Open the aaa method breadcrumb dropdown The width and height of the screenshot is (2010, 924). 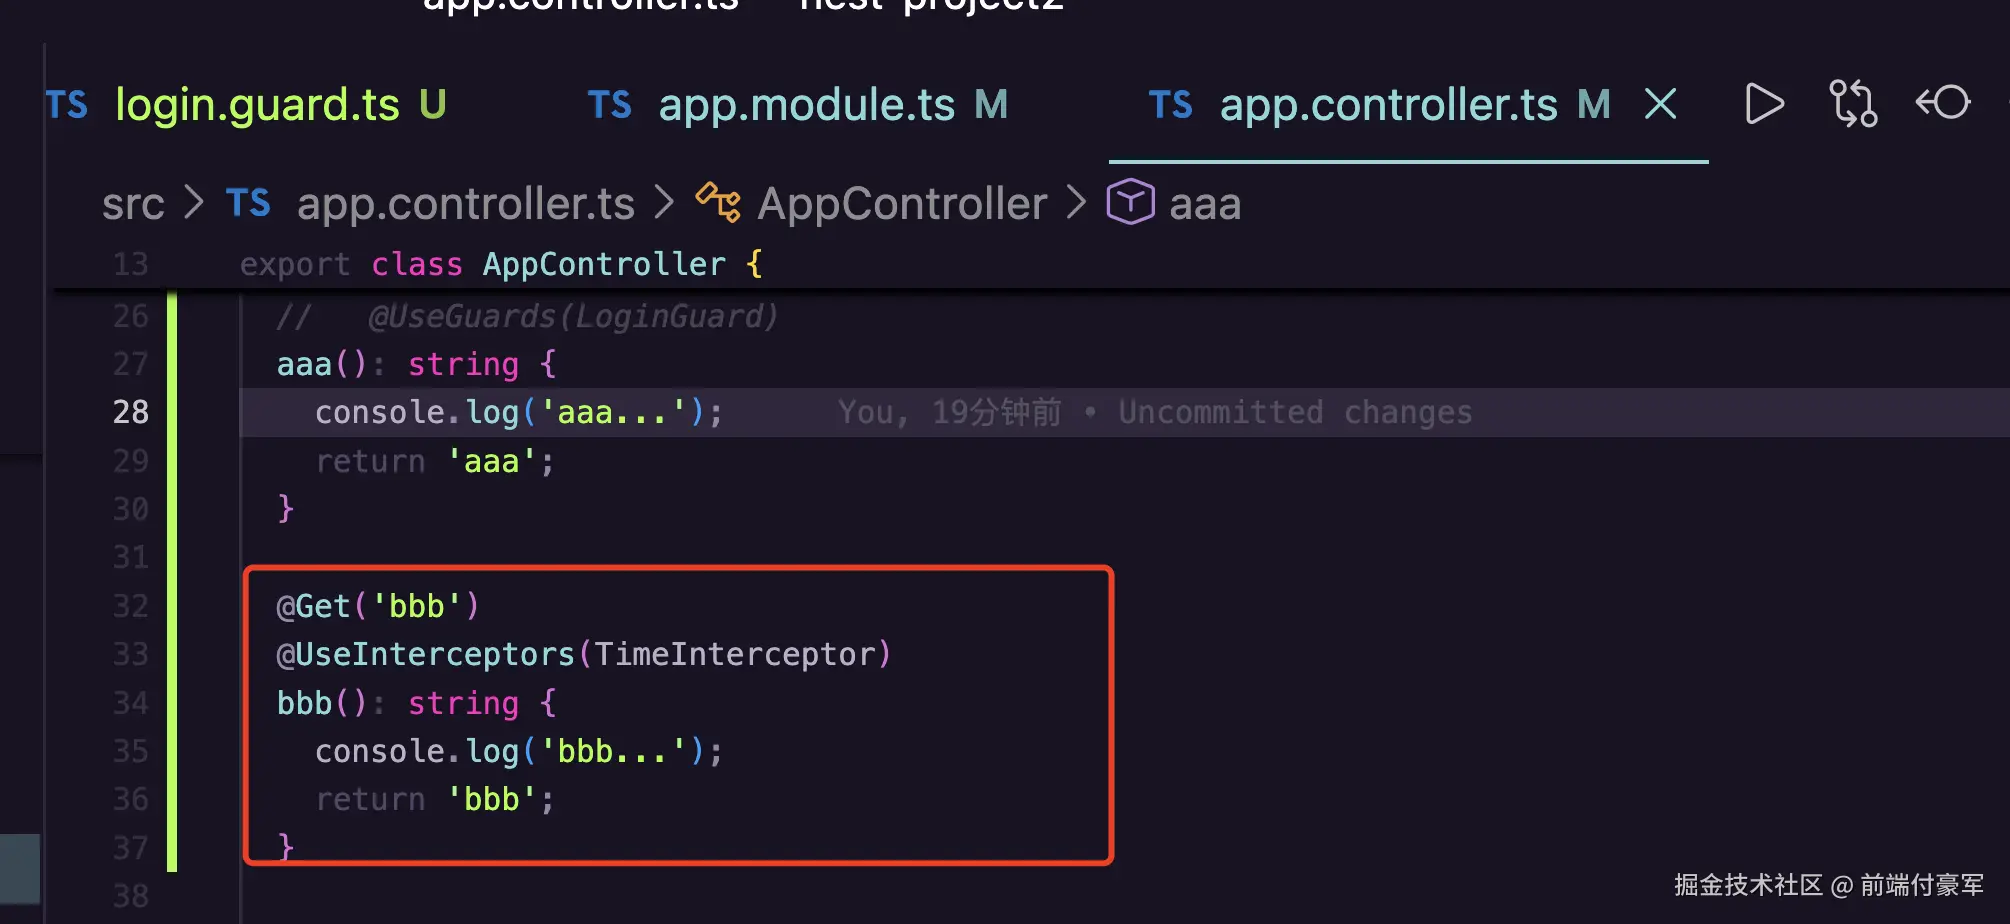(1205, 204)
